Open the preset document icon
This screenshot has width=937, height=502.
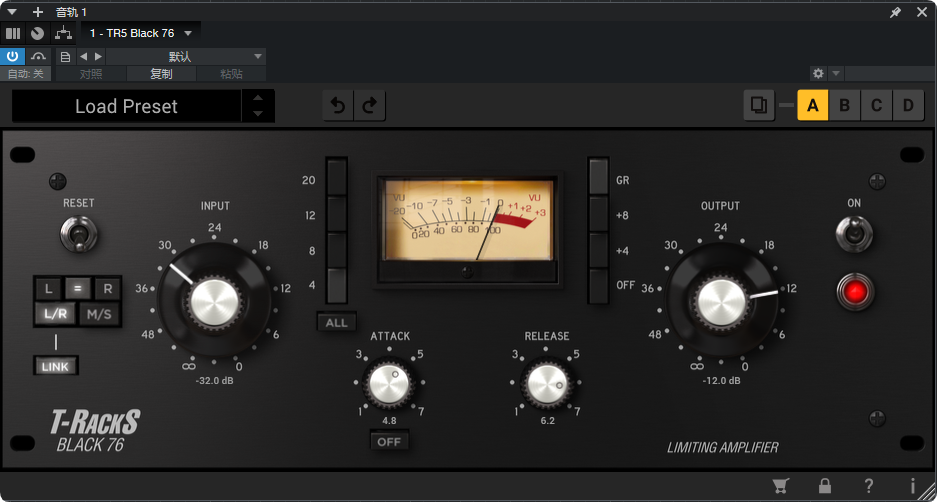[65, 57]
